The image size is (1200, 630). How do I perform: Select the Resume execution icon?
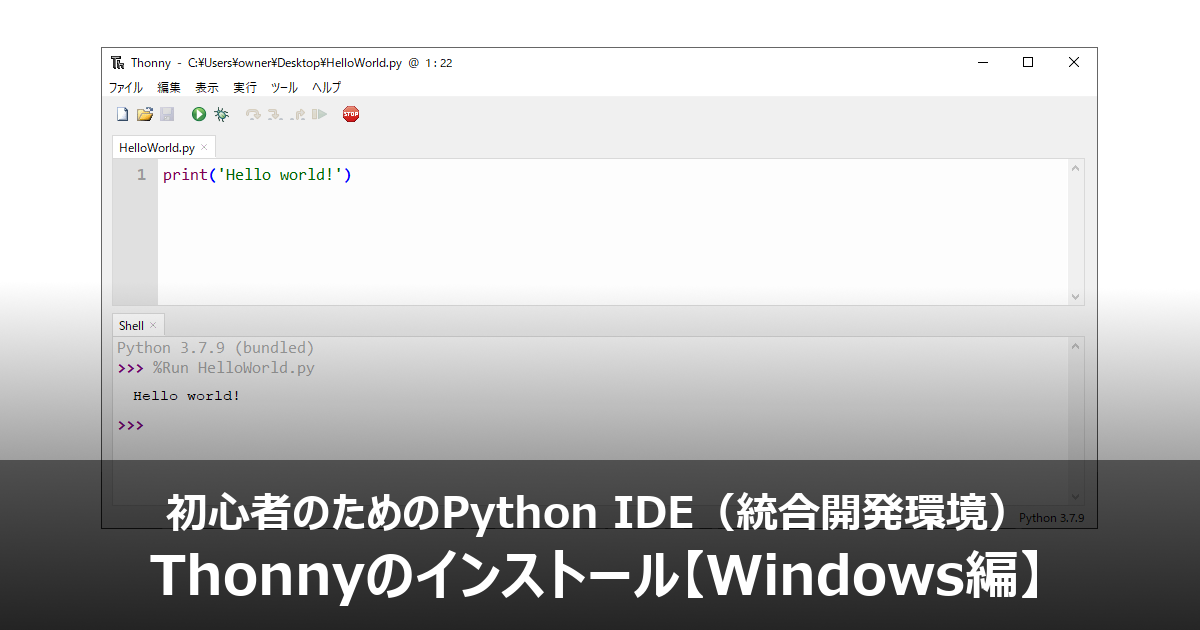pyautogui.click(x=317, y=114)
